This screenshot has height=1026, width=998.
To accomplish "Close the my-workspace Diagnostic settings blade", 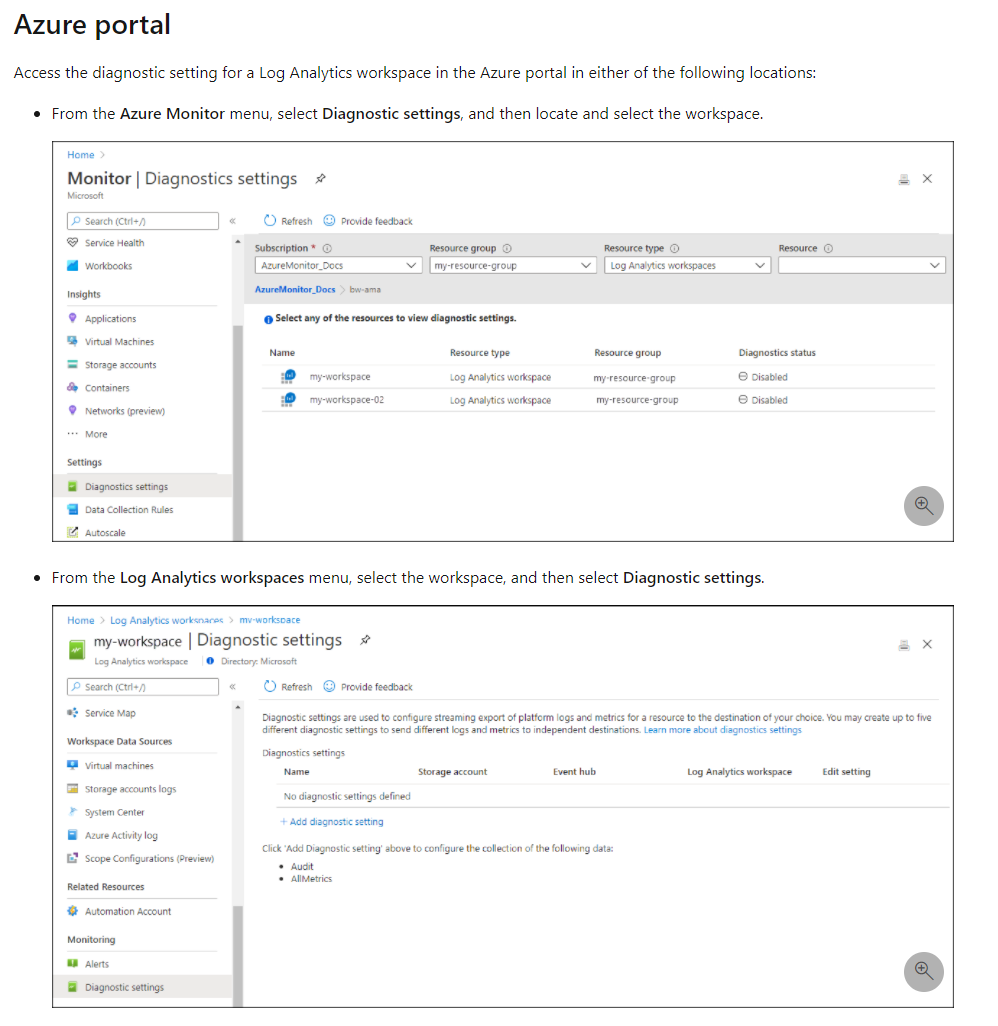I will pos(927,644).
